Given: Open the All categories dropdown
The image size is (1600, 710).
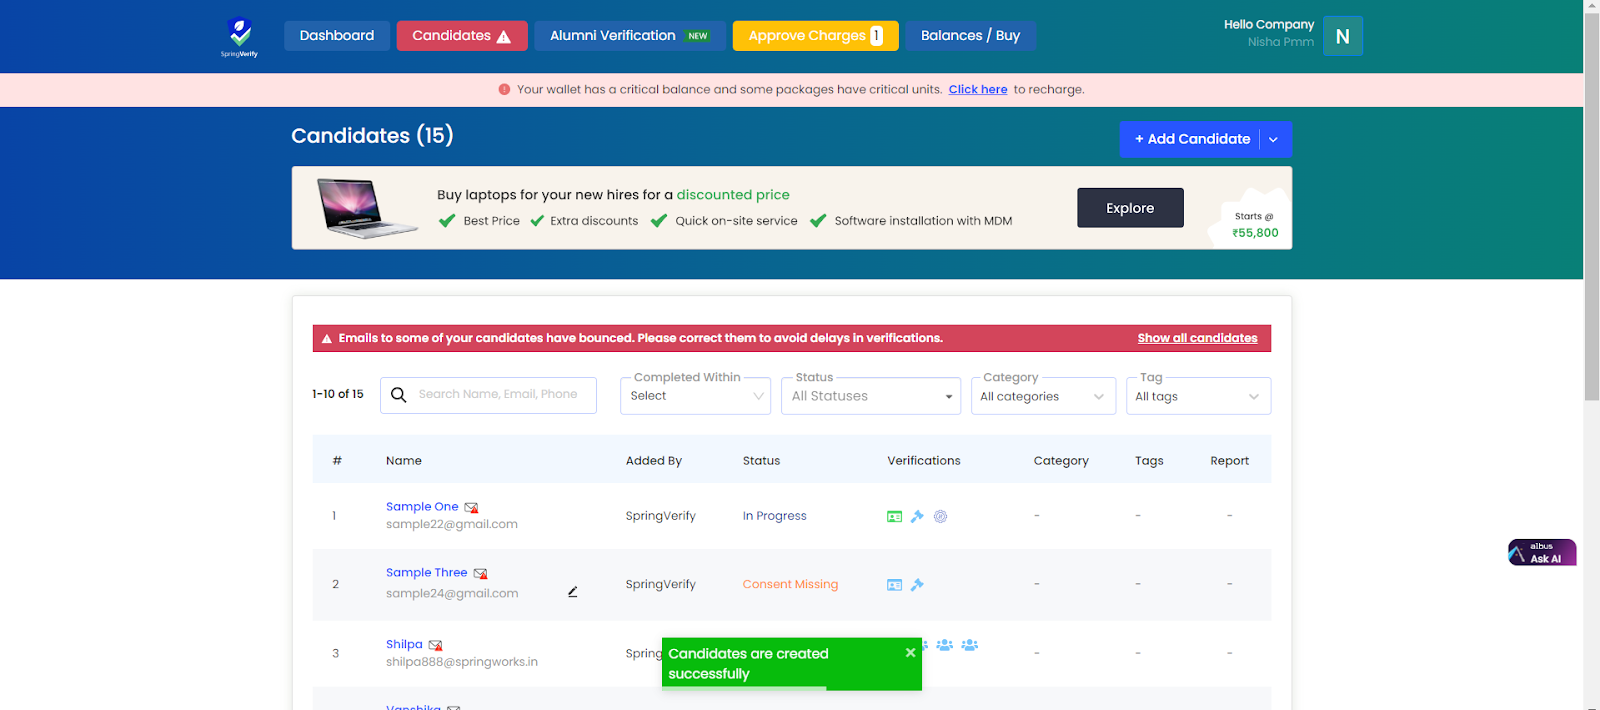Looking at the screenshot, I should (1043, 396).
